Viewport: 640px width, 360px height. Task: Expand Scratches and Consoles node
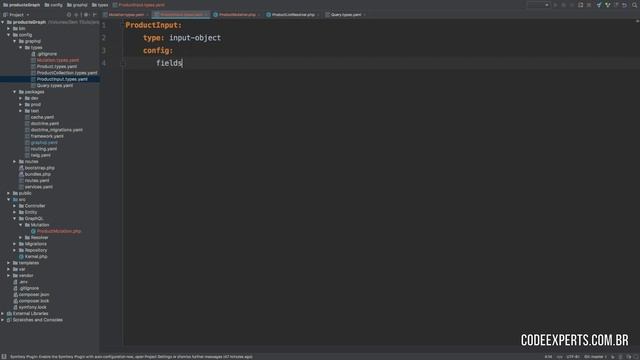[3, 320]
